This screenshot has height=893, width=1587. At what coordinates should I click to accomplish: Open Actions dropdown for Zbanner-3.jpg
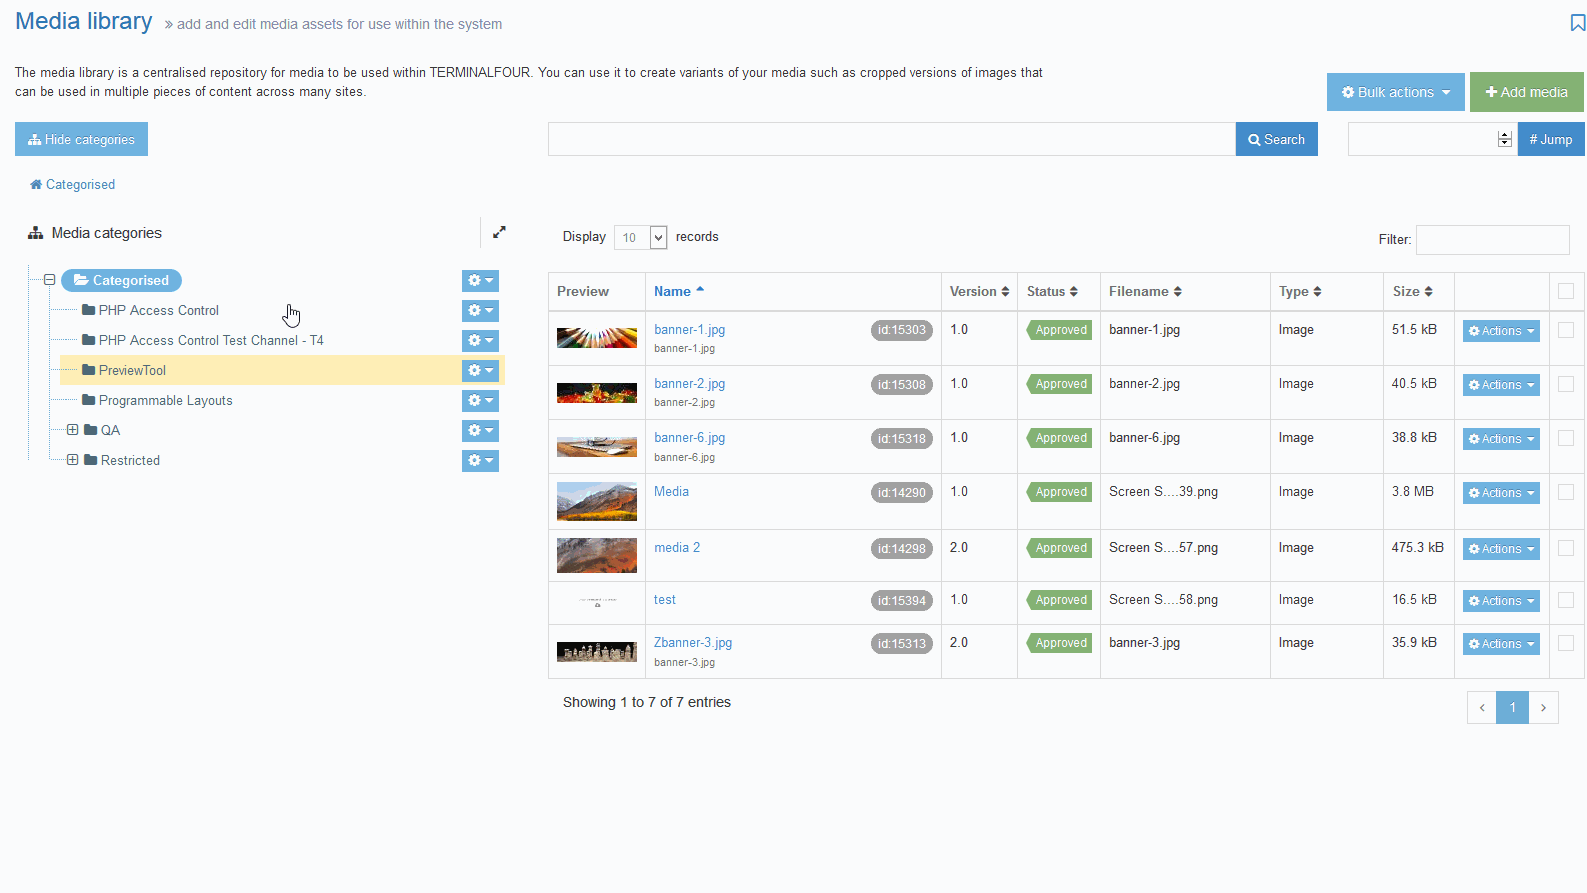[x=1501, y=644]
